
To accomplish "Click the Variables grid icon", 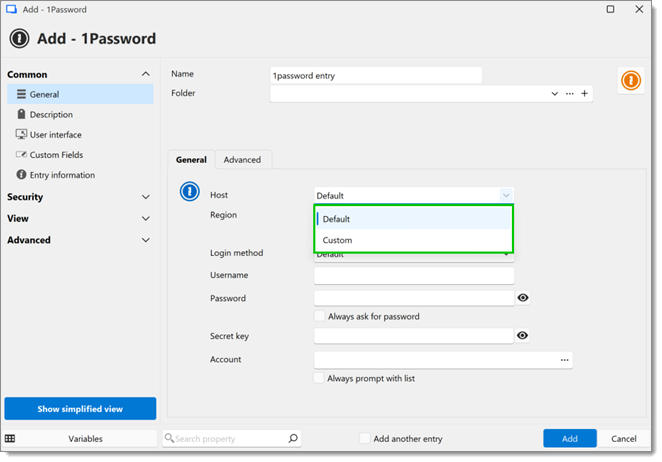I will click(10, 439).
